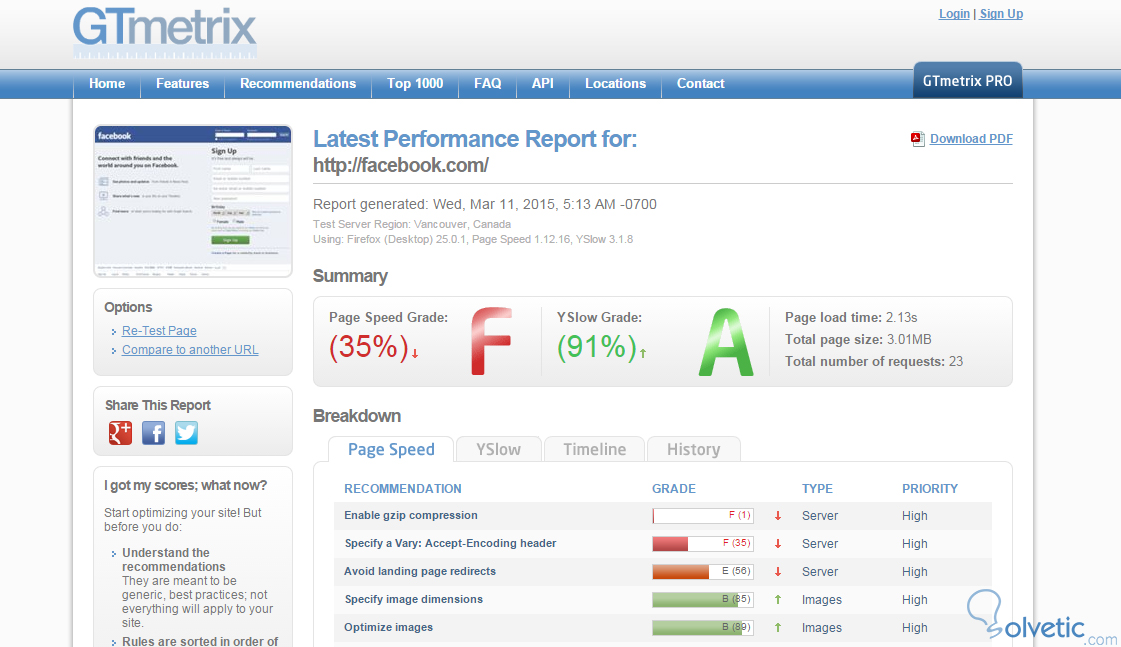Screen dimensions: 1121x647
Task: Switch to the YSlow tab
Action: tap(498, 450)
